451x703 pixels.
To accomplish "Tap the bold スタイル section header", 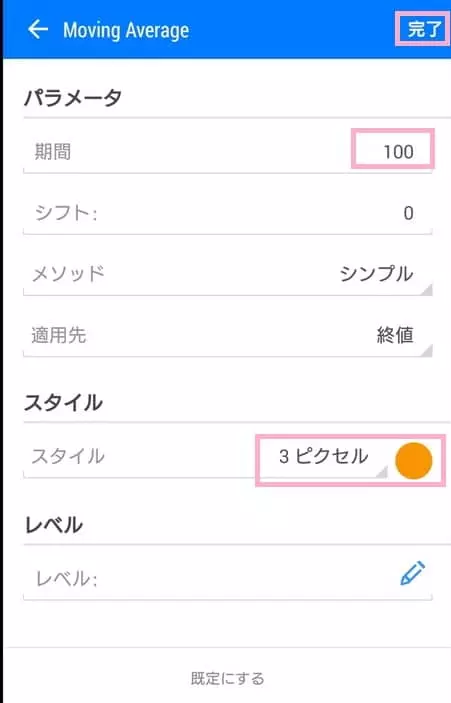I will point(63,402).
